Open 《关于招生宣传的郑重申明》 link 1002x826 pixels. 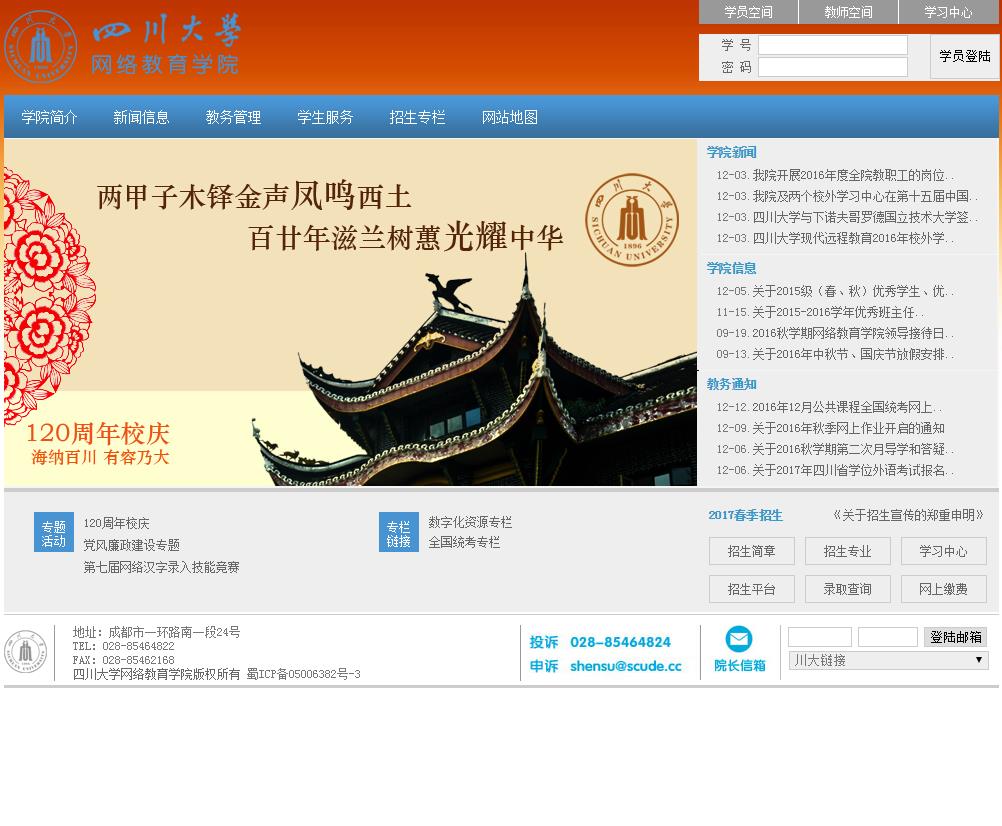pos(907,515)
